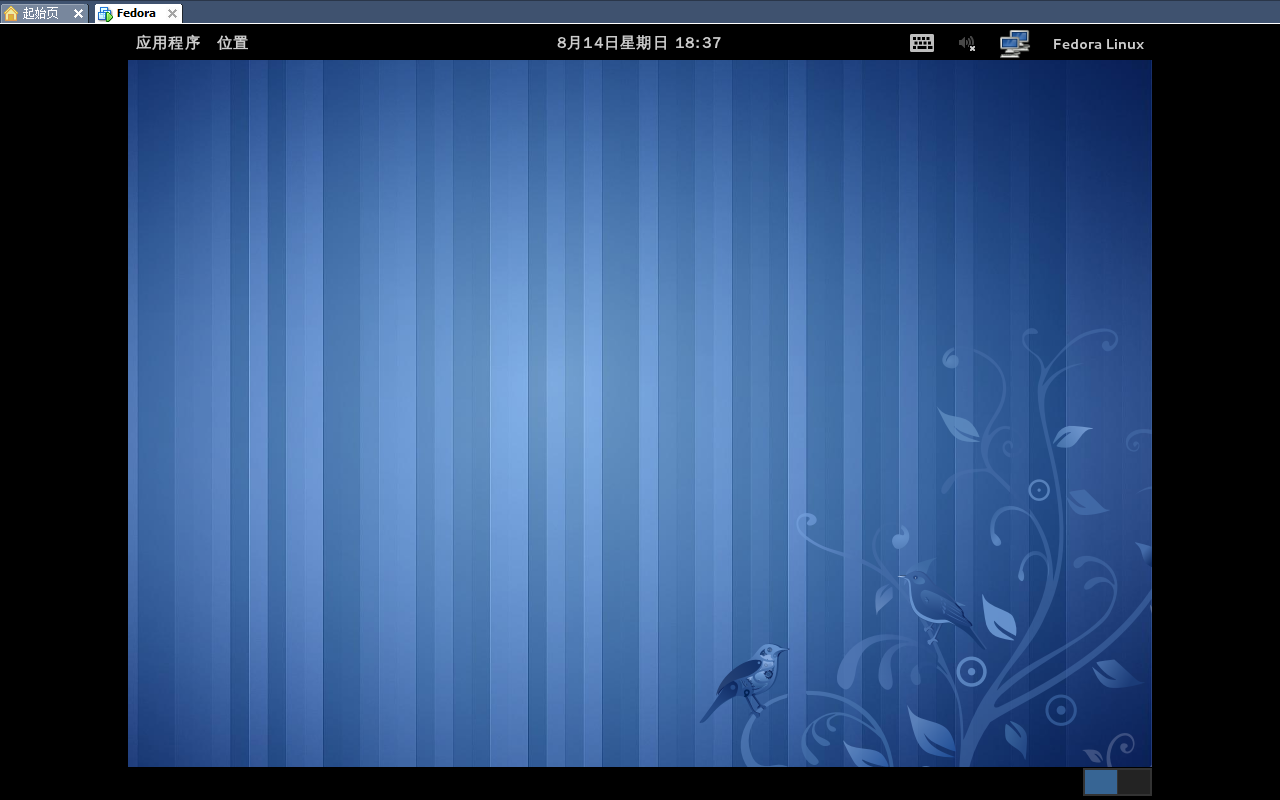Open the clock showing 8月14日星期日 18:37
This screenshot has height=800, width=1280.
(639, 43)
